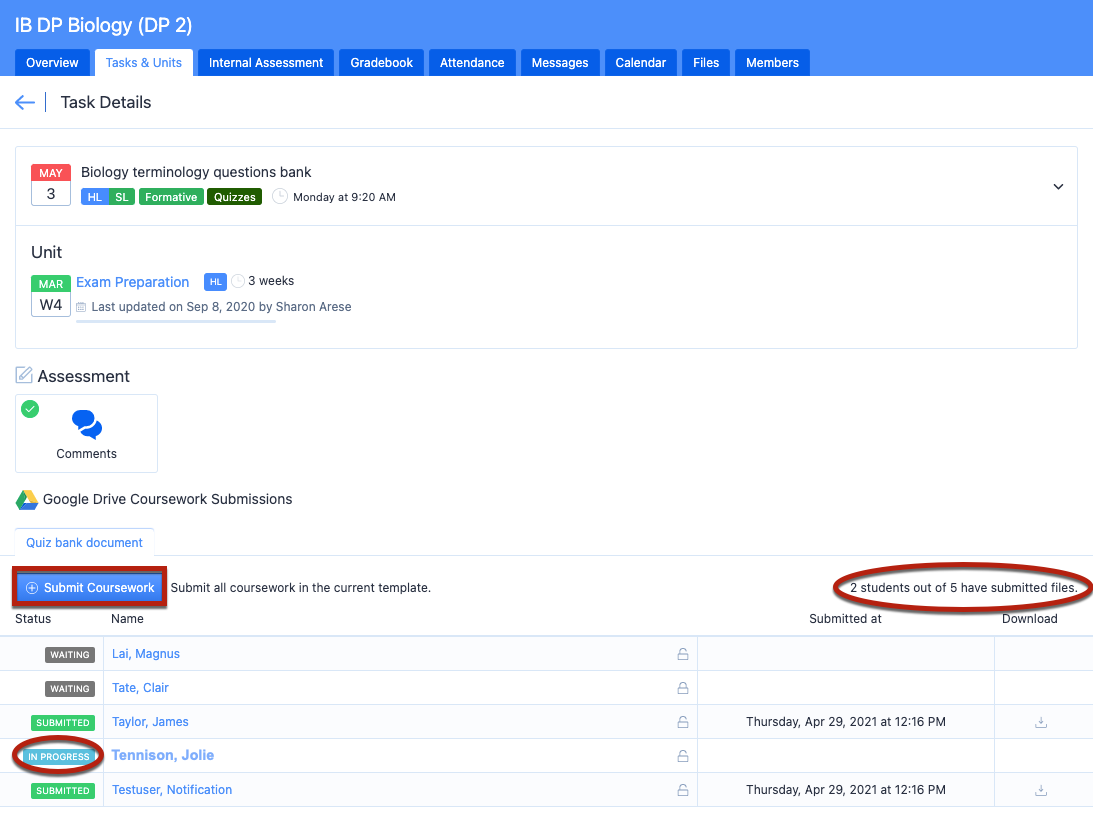Screen dimensions: 1093x818
Task: Click the May 3 date badge
Action: [x=51, y=185]
